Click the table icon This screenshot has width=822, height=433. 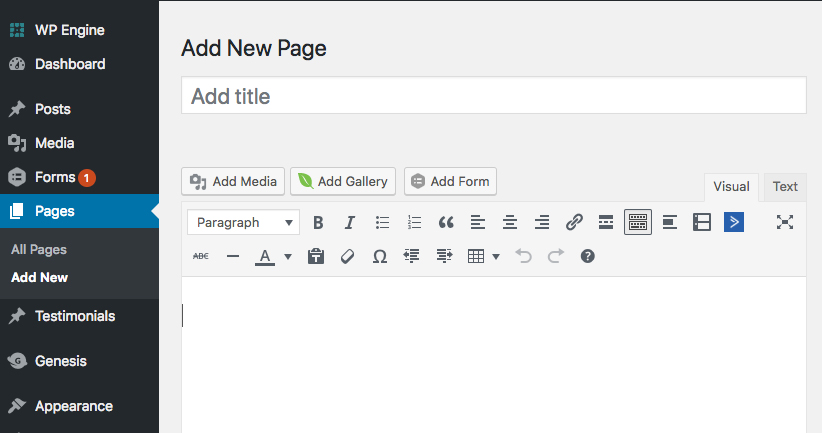476,256
